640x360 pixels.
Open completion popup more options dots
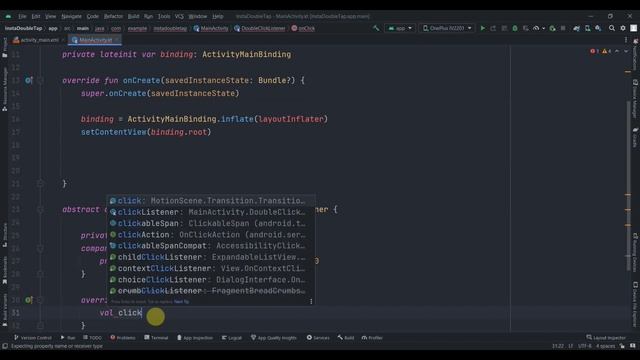point(311,302)
